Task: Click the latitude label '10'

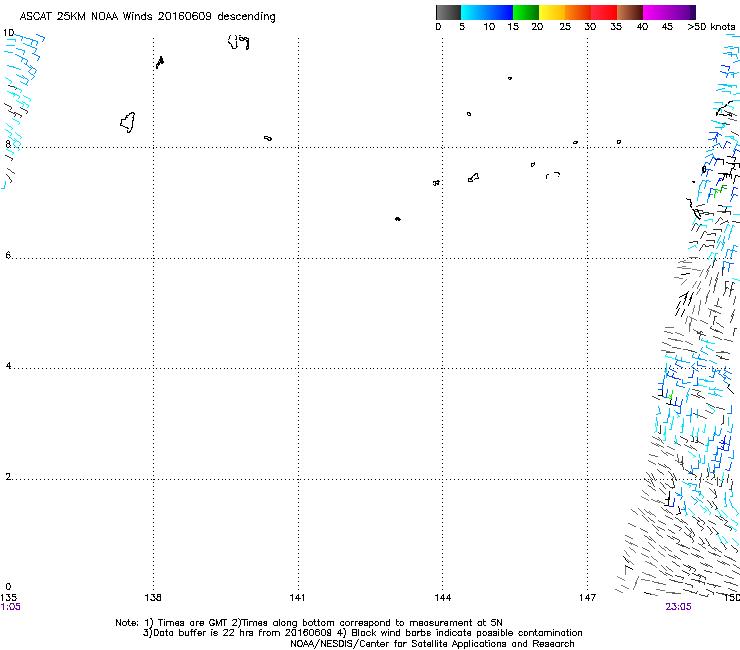Action: pyautogui.click(x=8, y=33)
